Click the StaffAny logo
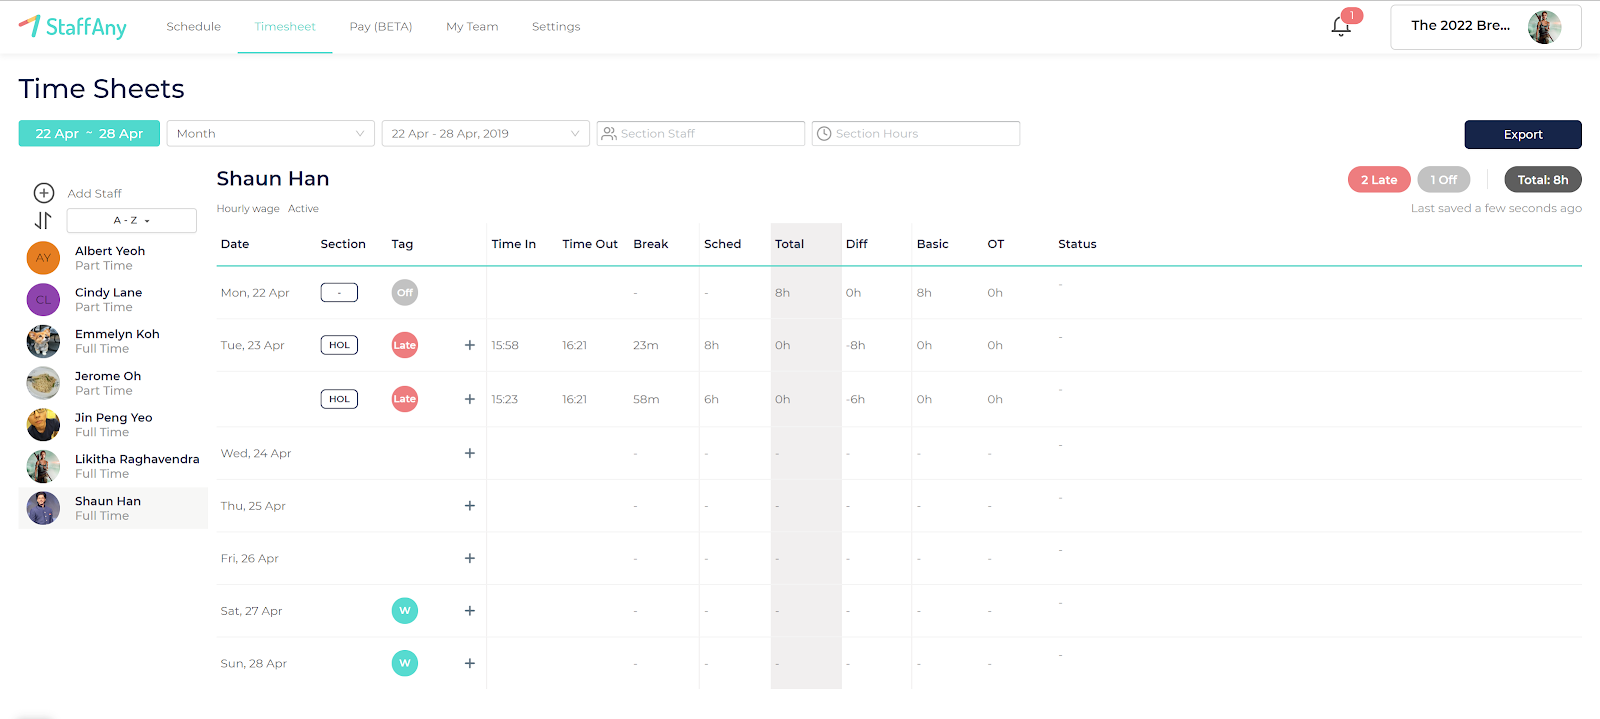1600x719 pixels. point(72,26)
